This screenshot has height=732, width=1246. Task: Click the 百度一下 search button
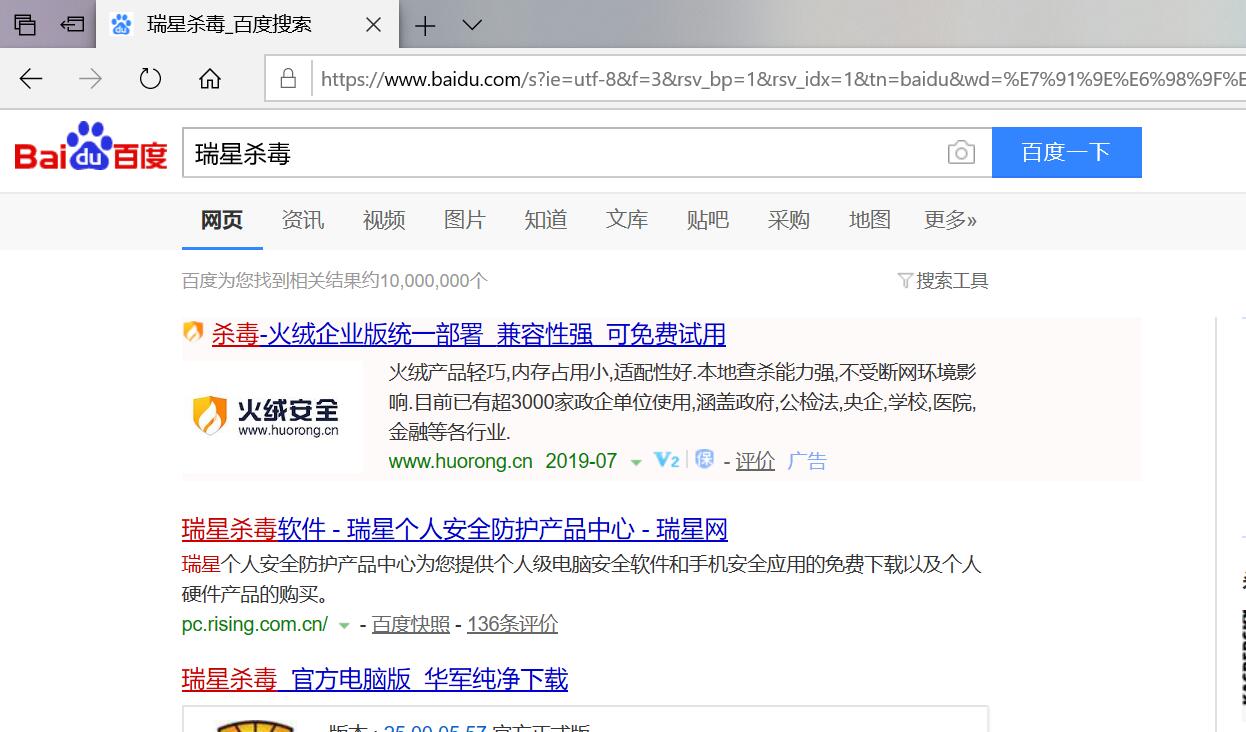click(1066, 152)
